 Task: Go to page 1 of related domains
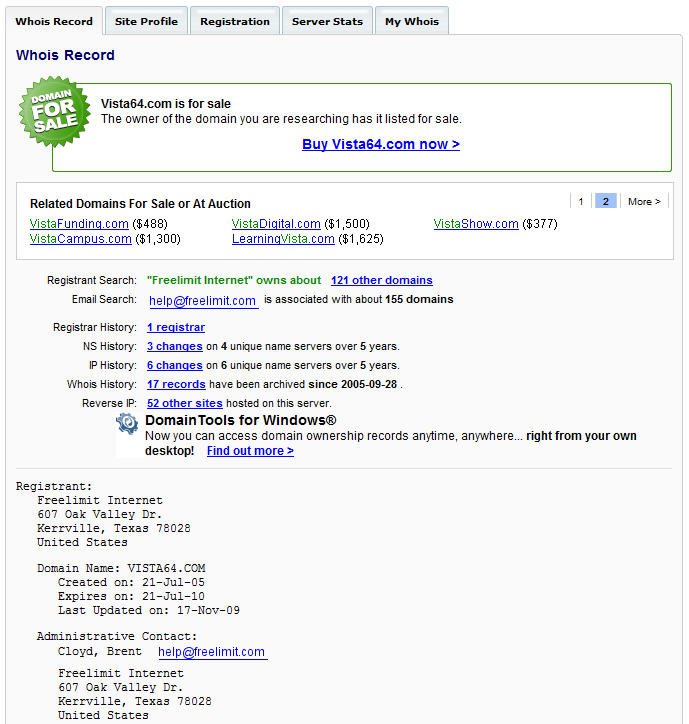[581, 201]
